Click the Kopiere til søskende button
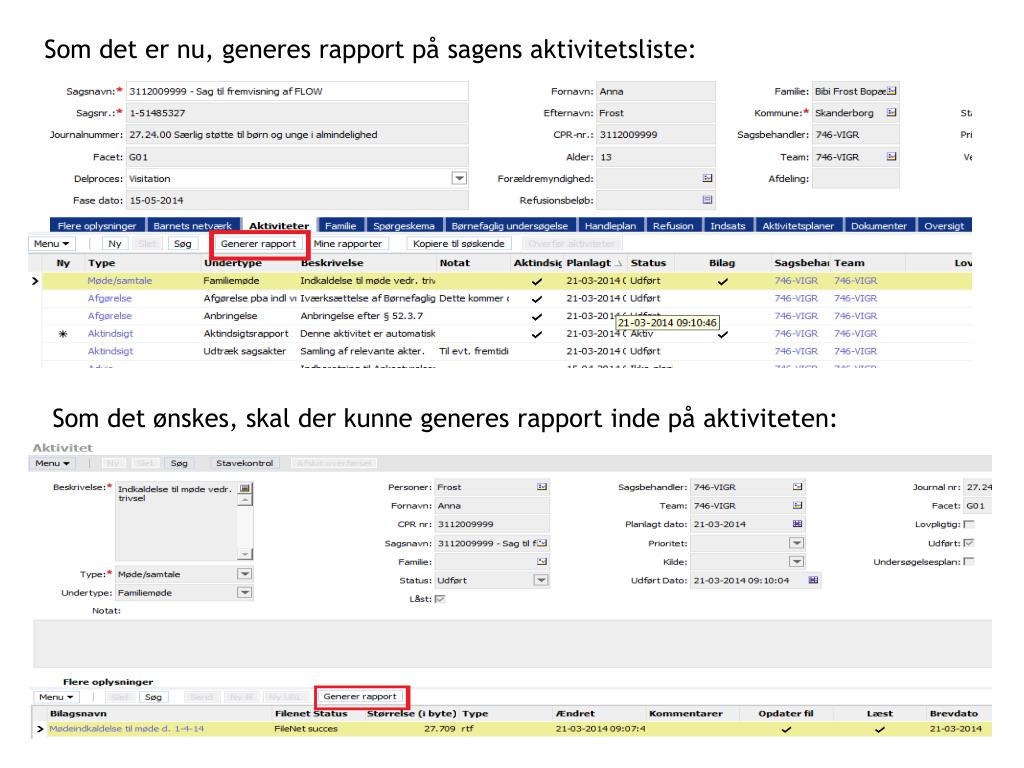This screenshot has width=1024, height=768. (x=459, y=244)
